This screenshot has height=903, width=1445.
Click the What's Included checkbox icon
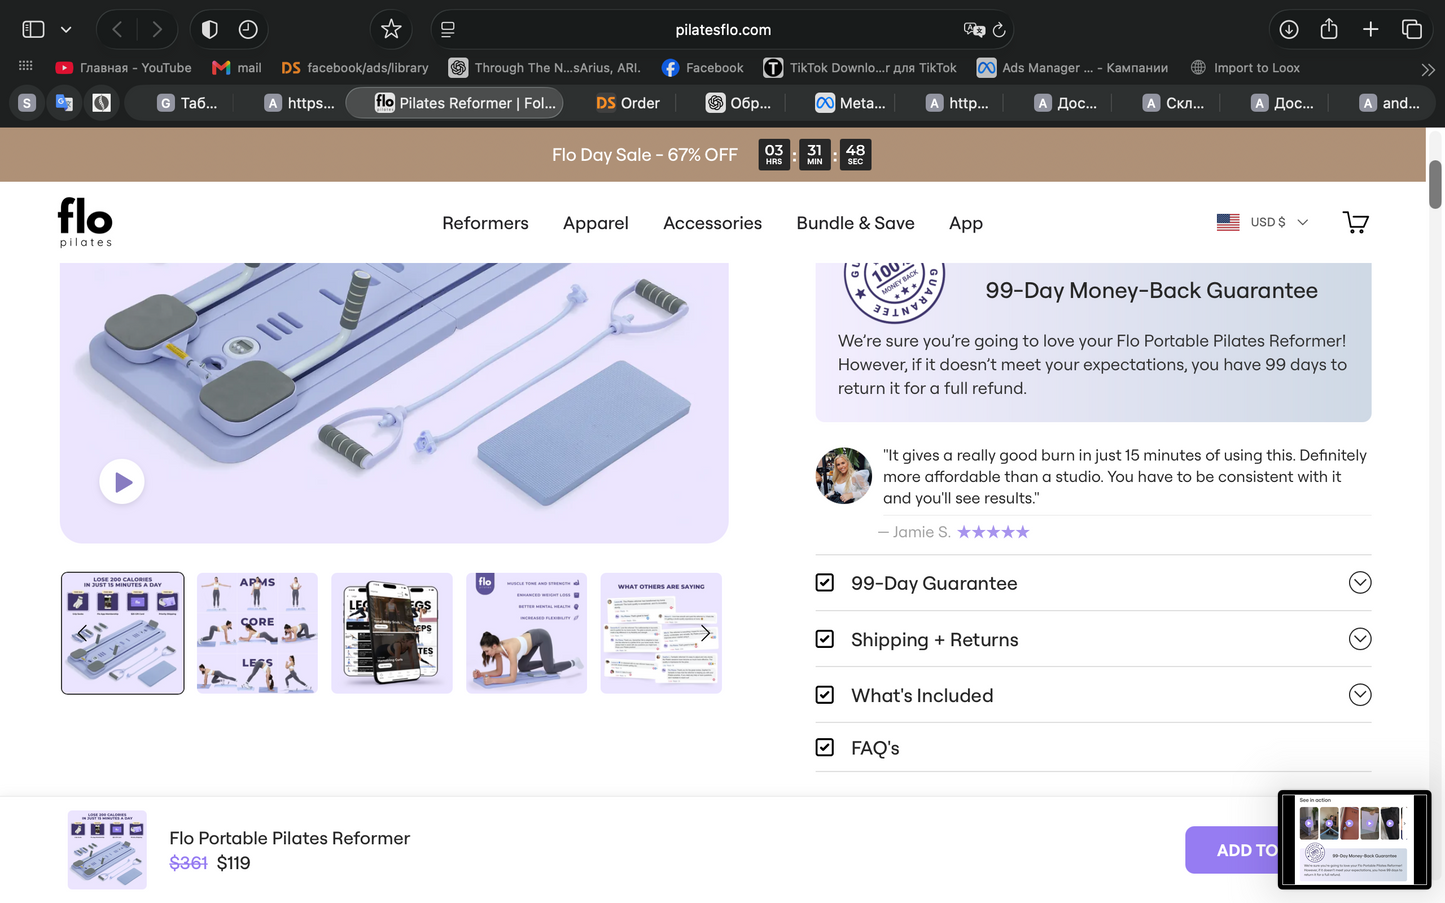tap(824, 694)
